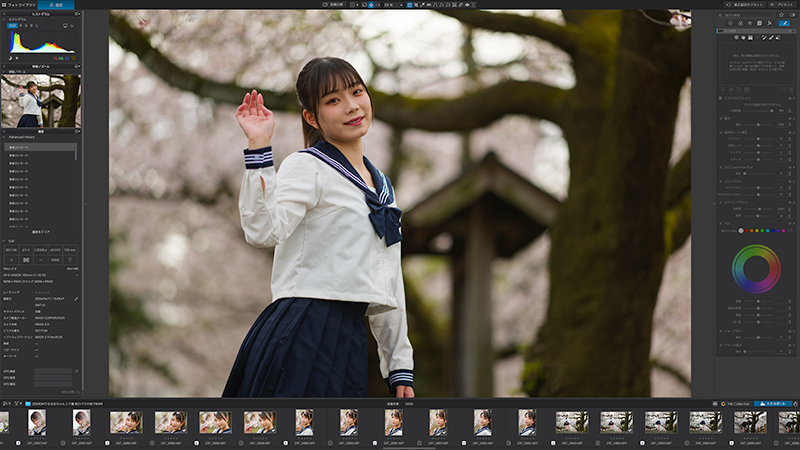Add a new mask with the plus icon
The height and width of the screenshot is (450, 800).
(x=723, y=90)
